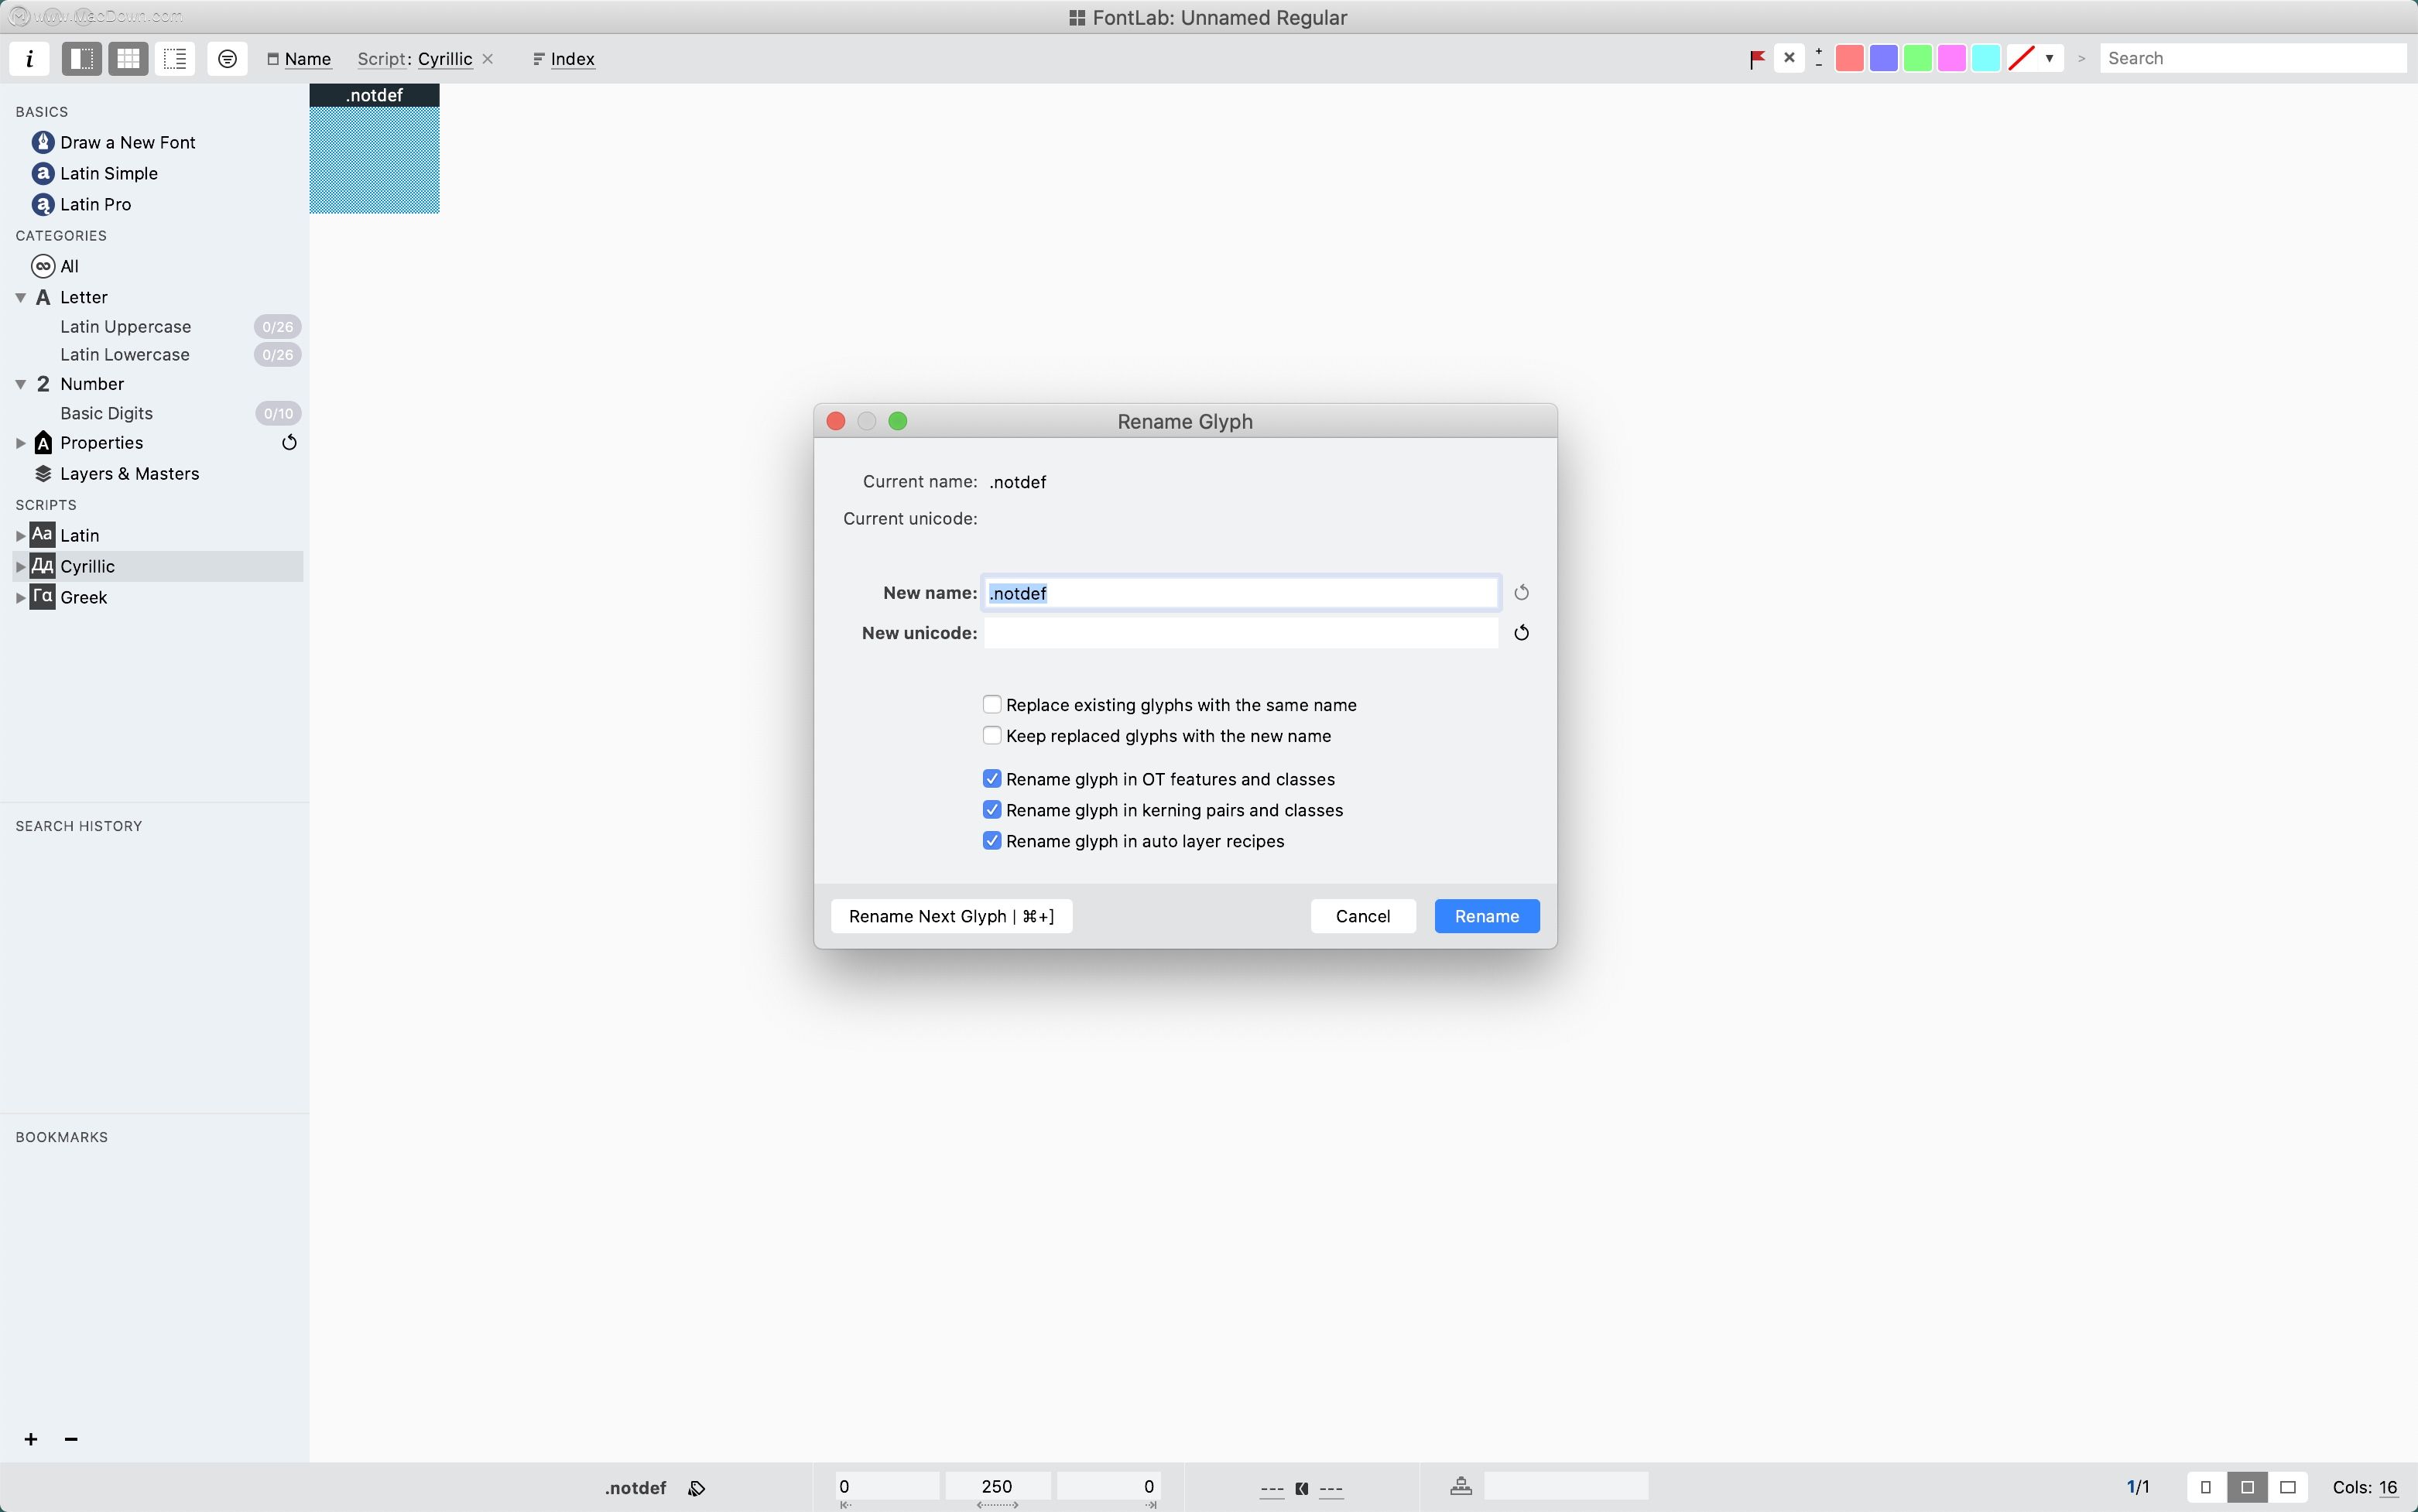Remove the Script: Cyrillic filter
Viewport: 2418px width, 1512px height.
click(488, 59)
